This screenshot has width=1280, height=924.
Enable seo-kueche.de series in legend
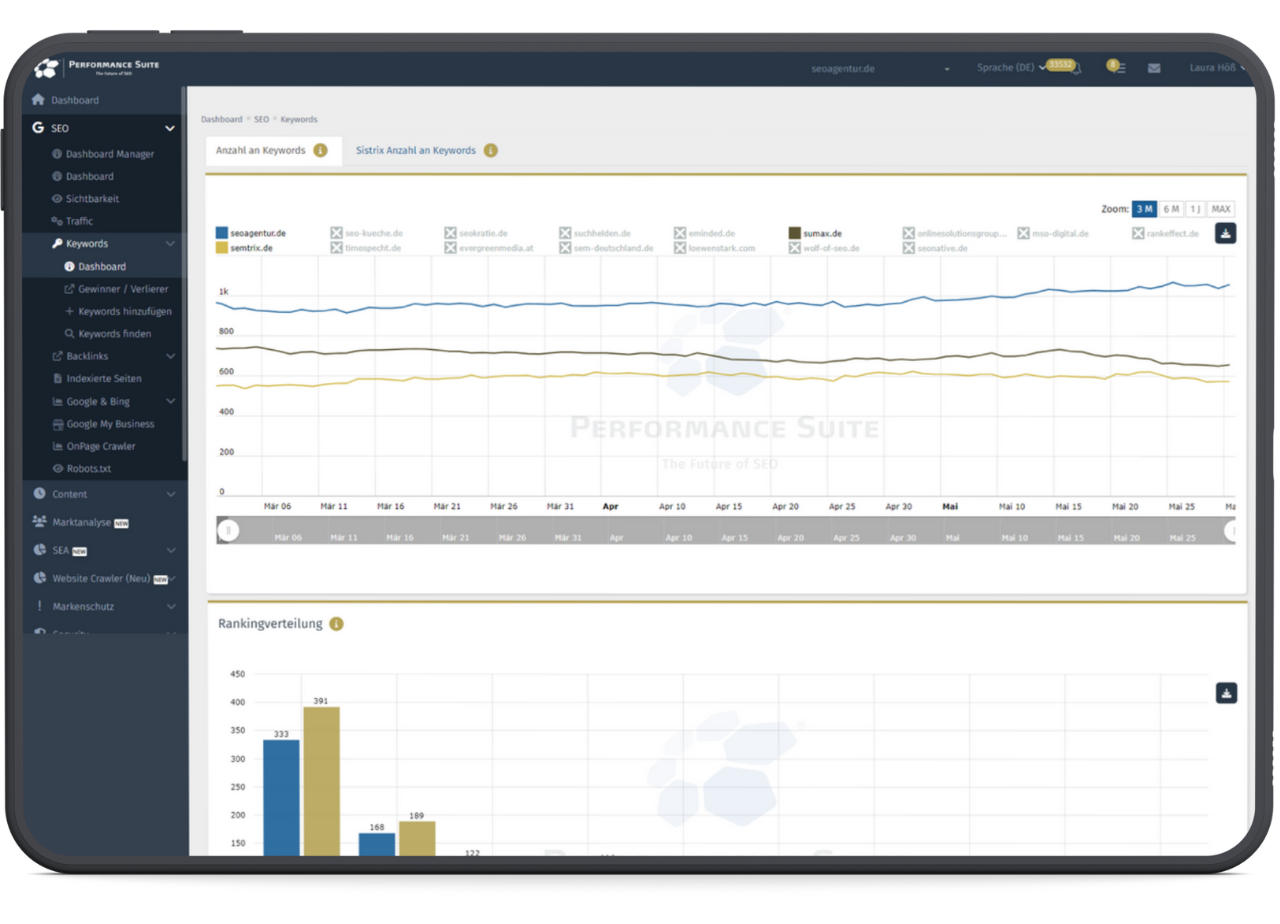pyautogui.click(x=367, y=233)
